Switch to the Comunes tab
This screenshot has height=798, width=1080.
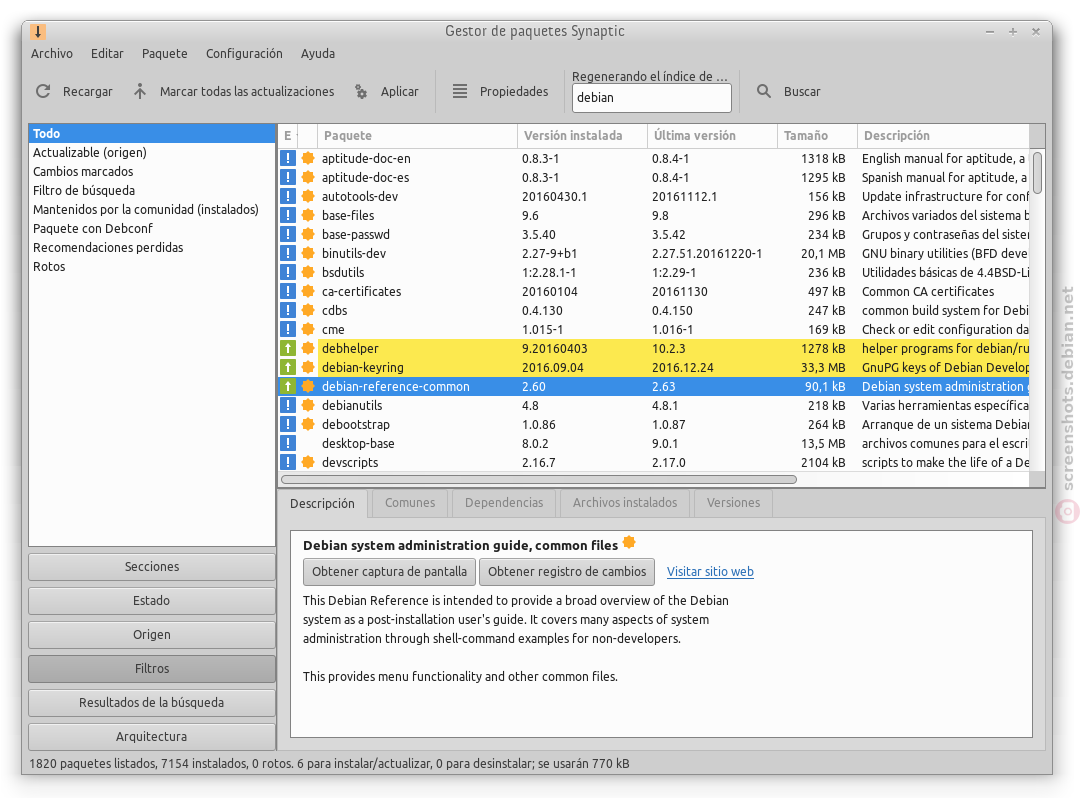(410, 503)
